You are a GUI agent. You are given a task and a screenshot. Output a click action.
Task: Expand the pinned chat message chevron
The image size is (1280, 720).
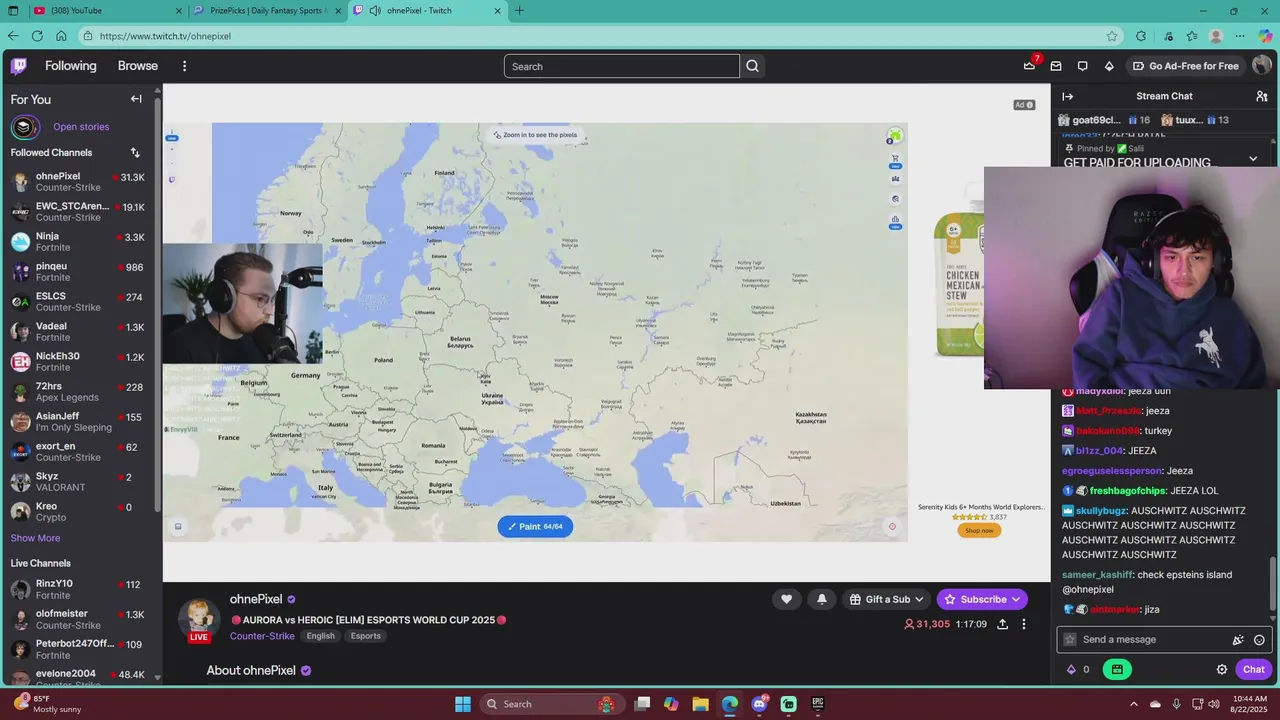coord(1253,159)
